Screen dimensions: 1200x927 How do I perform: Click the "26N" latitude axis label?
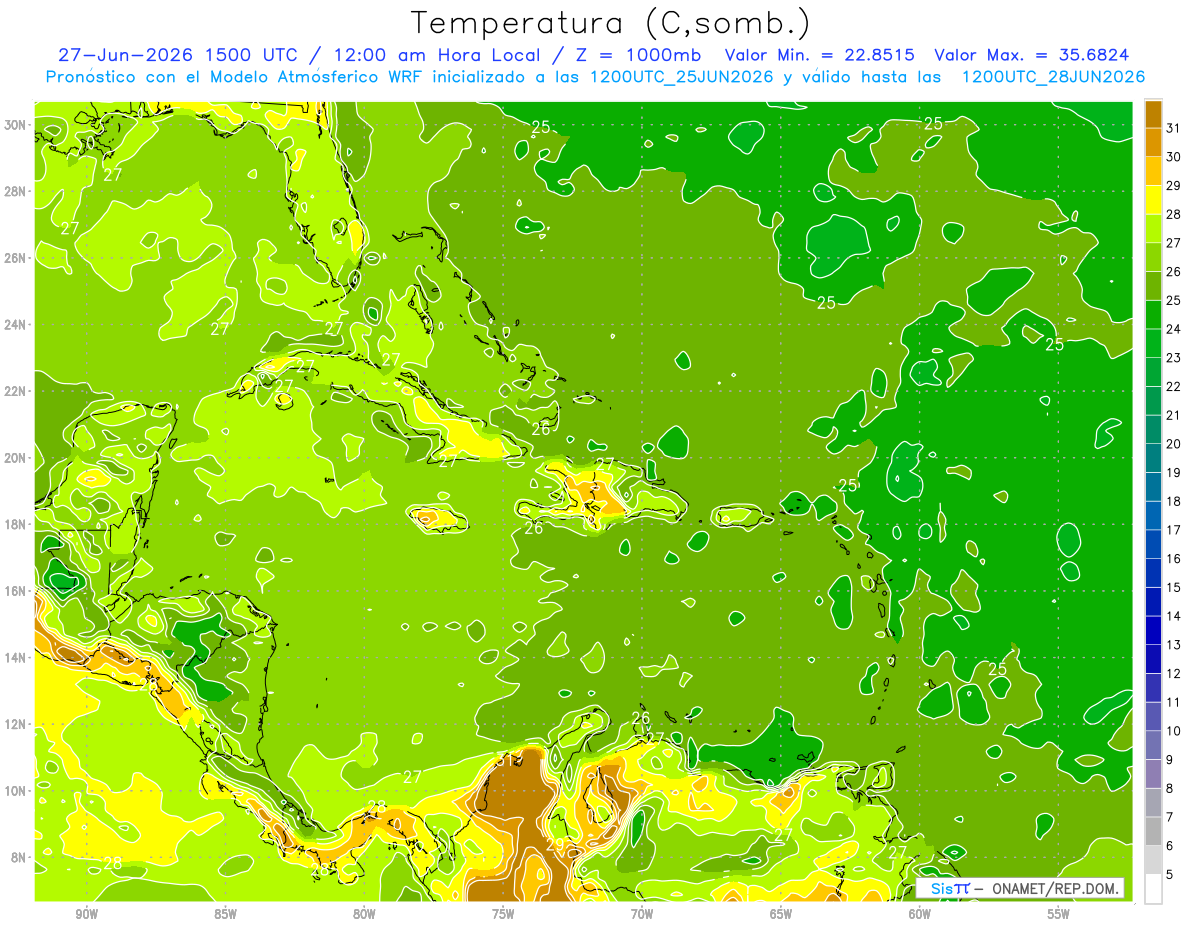click(x=17, y=258)
